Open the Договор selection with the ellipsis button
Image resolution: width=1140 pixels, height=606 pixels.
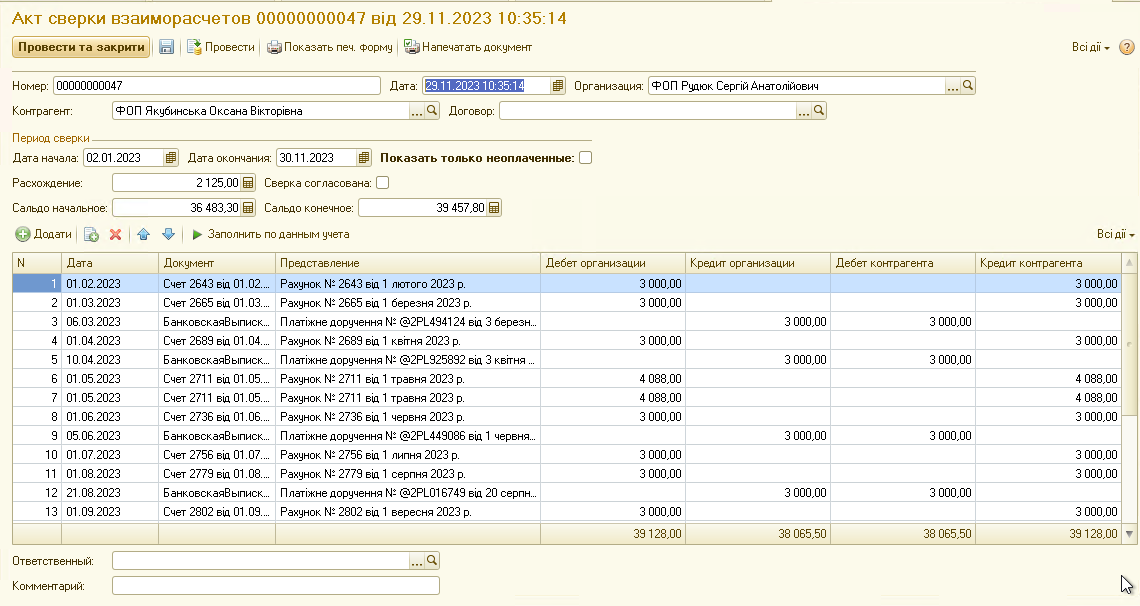point(804,111)
